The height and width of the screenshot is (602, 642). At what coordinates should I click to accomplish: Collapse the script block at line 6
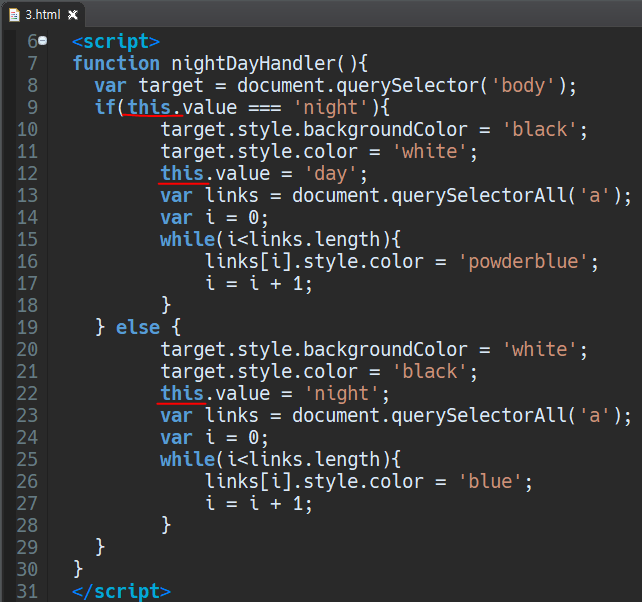click(x=43, y=41)
